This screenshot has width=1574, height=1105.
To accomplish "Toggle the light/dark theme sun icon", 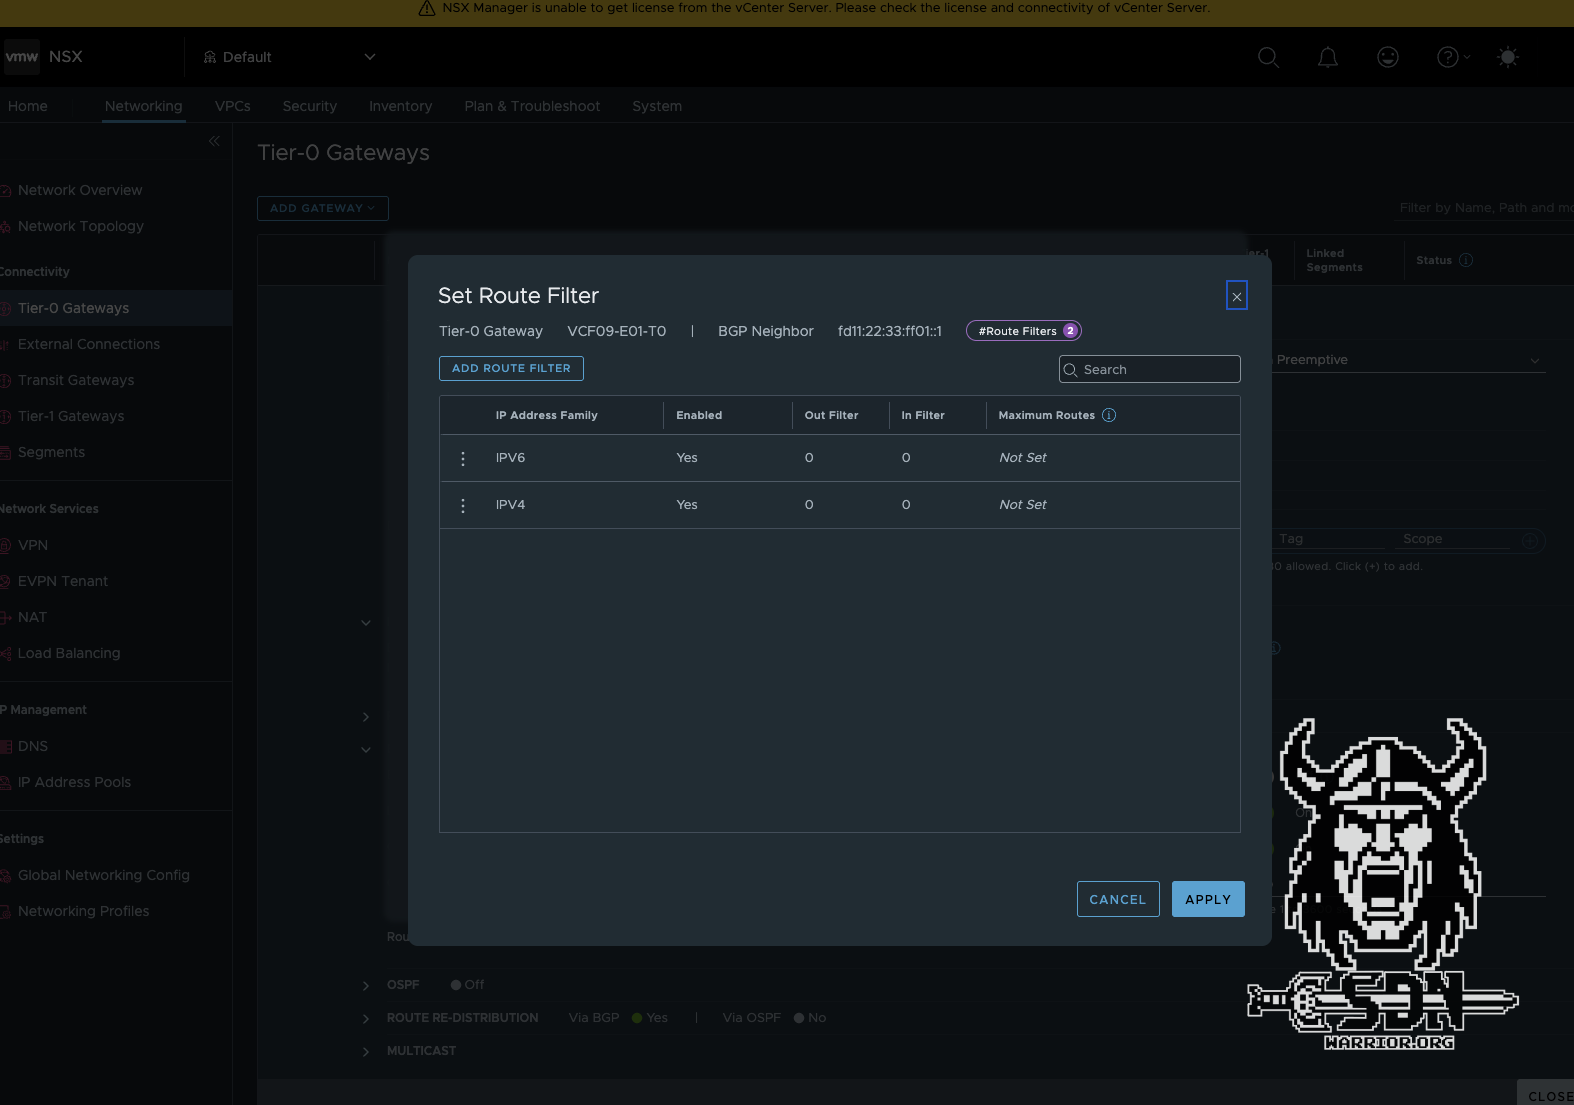I will 1507,57.
